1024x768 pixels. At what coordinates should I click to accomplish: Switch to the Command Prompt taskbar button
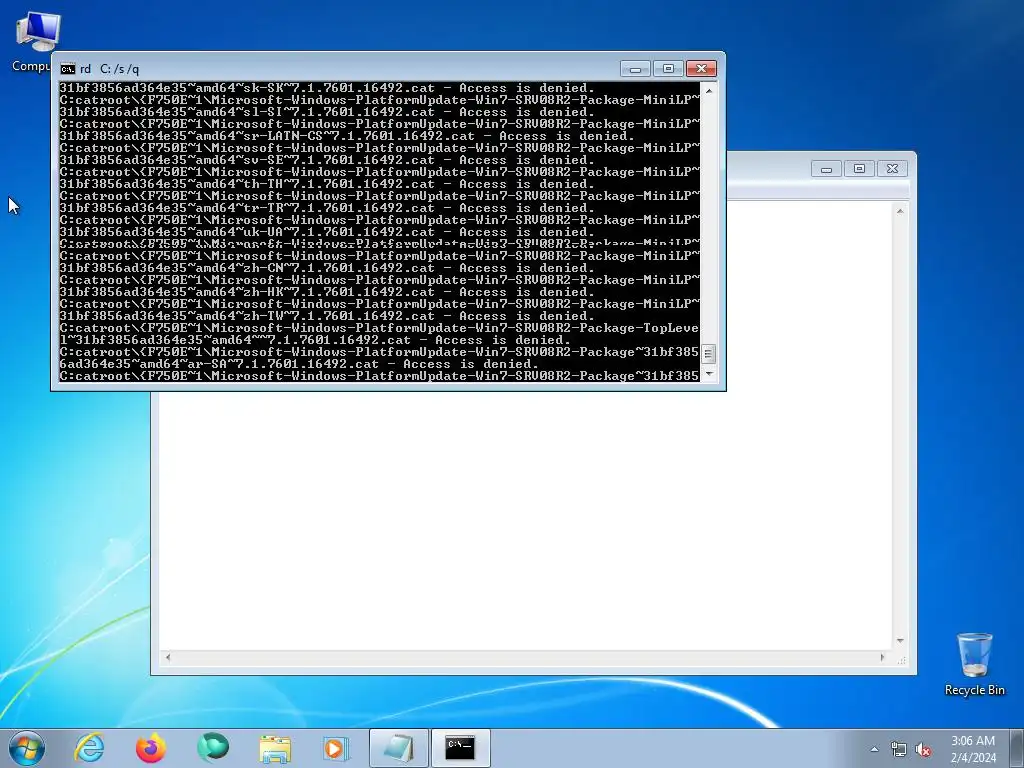click(460, 748)
